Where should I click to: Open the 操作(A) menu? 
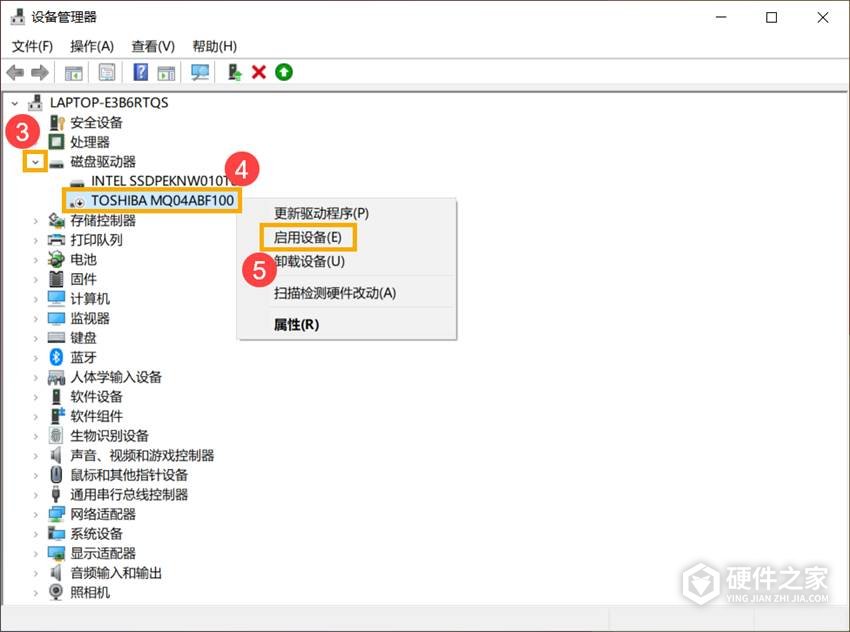coord(92,47)
